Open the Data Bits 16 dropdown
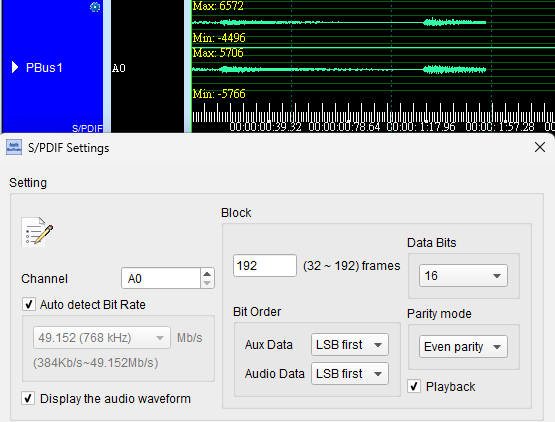 463,275
